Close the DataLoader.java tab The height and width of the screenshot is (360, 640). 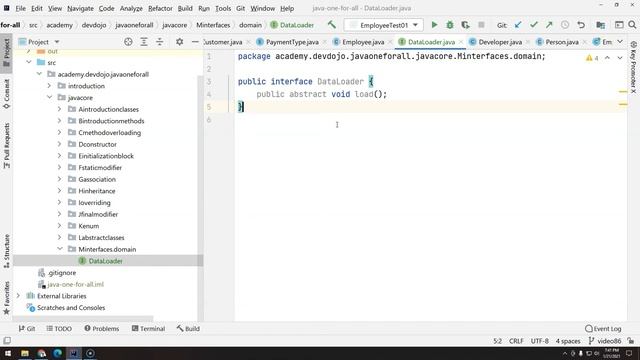[x=461, y=42]
